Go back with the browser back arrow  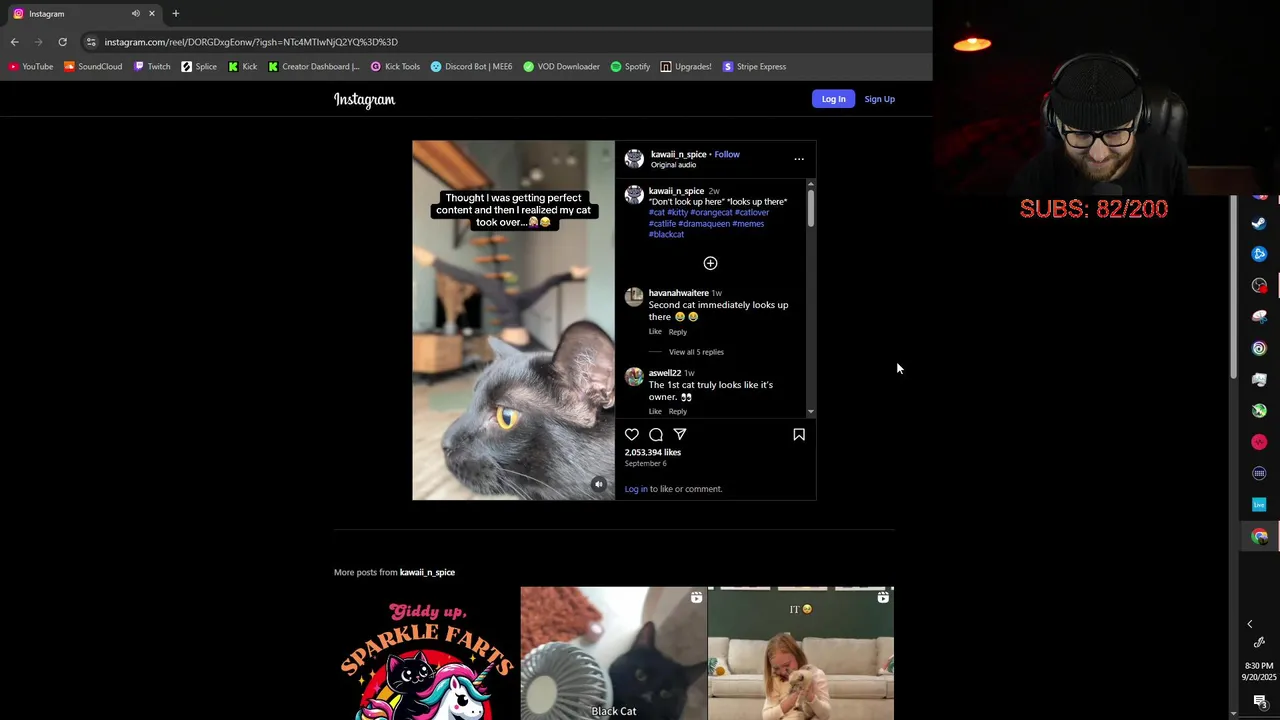(14, 42)
